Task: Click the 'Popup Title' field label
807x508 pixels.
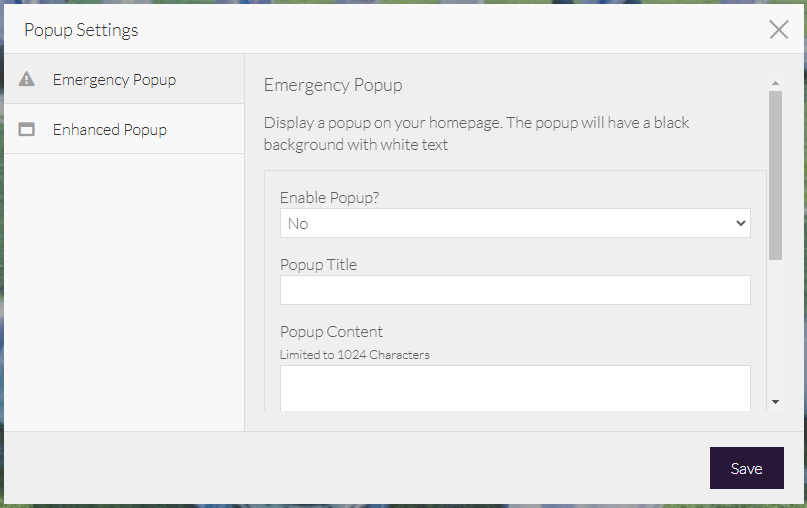Action: [x=318, y=265]
